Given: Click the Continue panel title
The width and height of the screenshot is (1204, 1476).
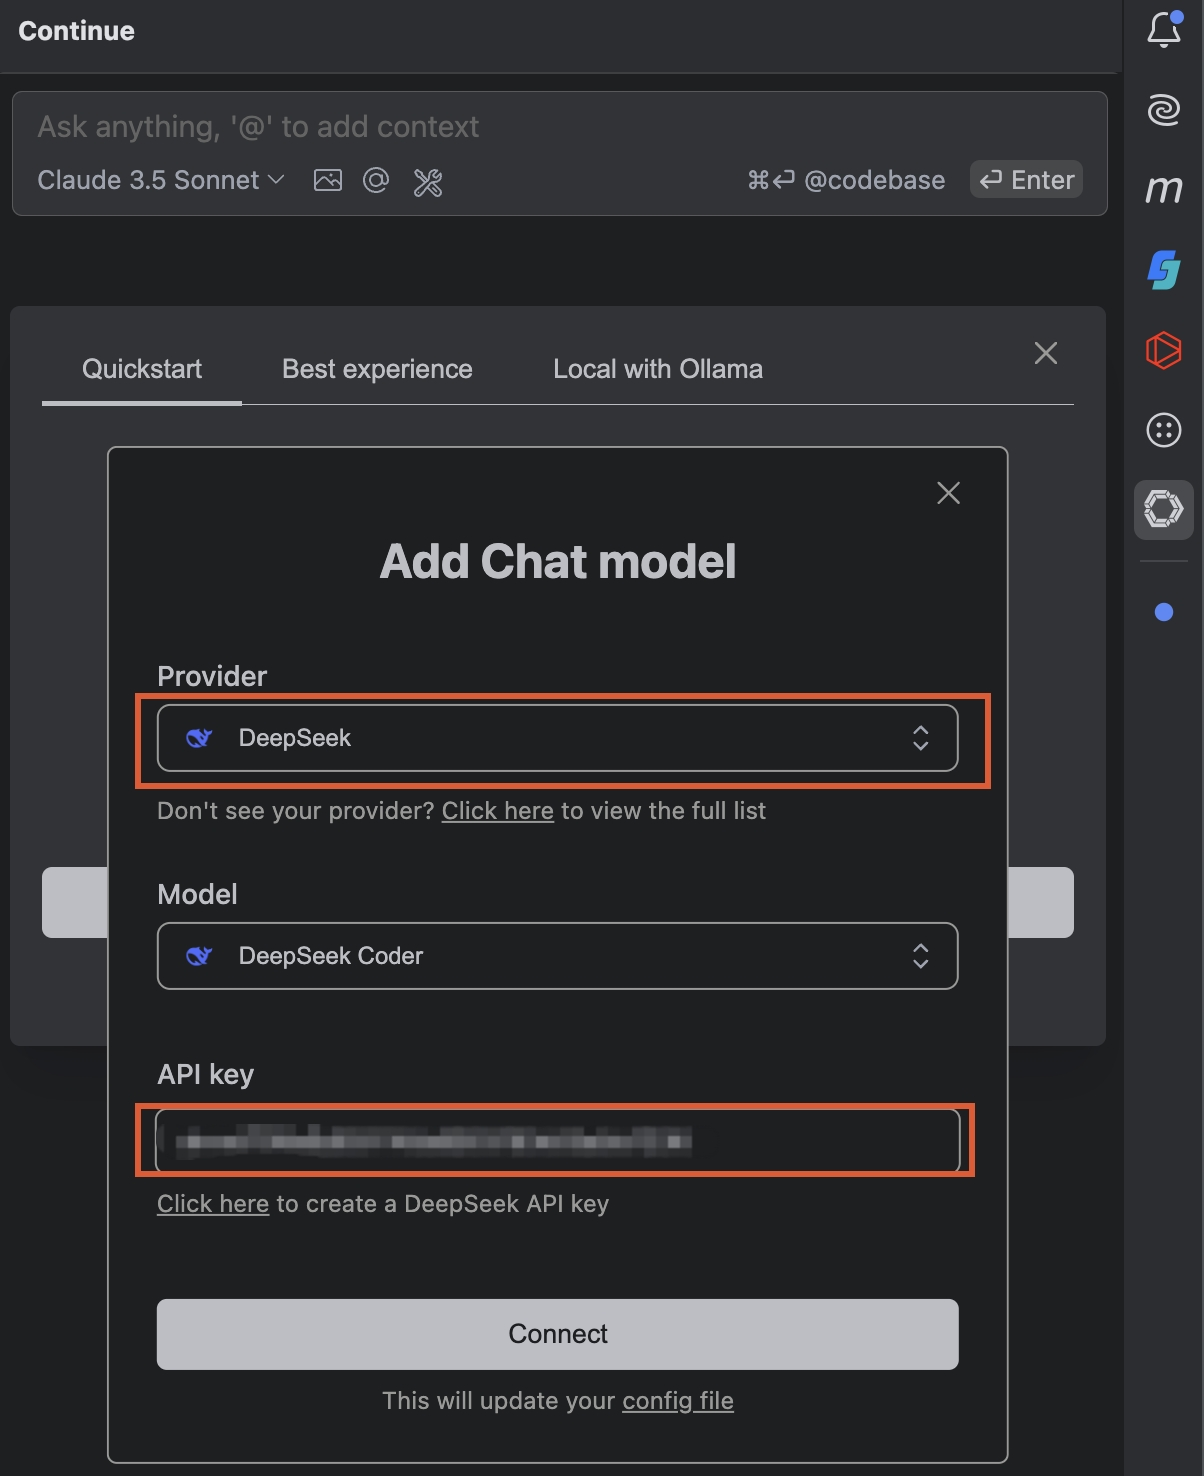Looking at the screenshot, I should [x=77, y=31].
